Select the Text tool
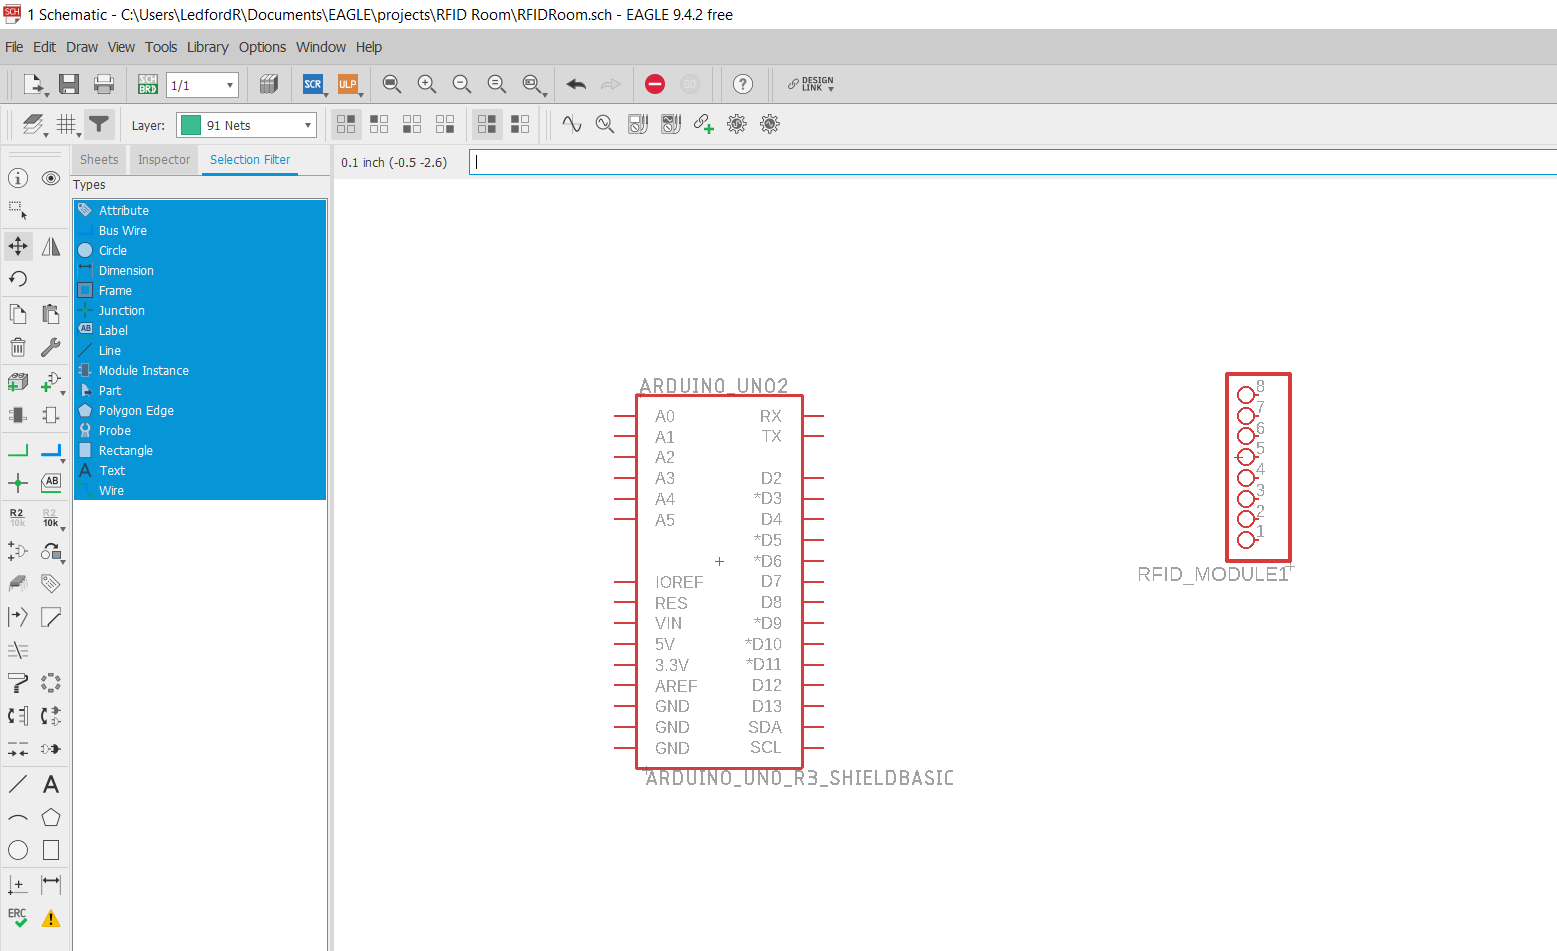The width and height of the screenshot is (1557, 951). [51, 785]
